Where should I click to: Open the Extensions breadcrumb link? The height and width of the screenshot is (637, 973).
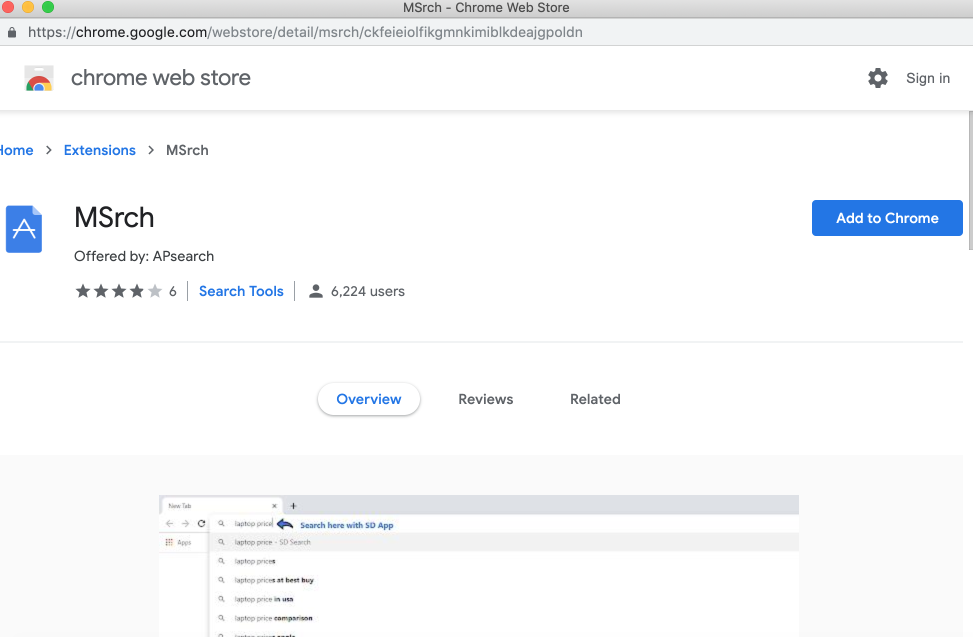click(99, 150)
